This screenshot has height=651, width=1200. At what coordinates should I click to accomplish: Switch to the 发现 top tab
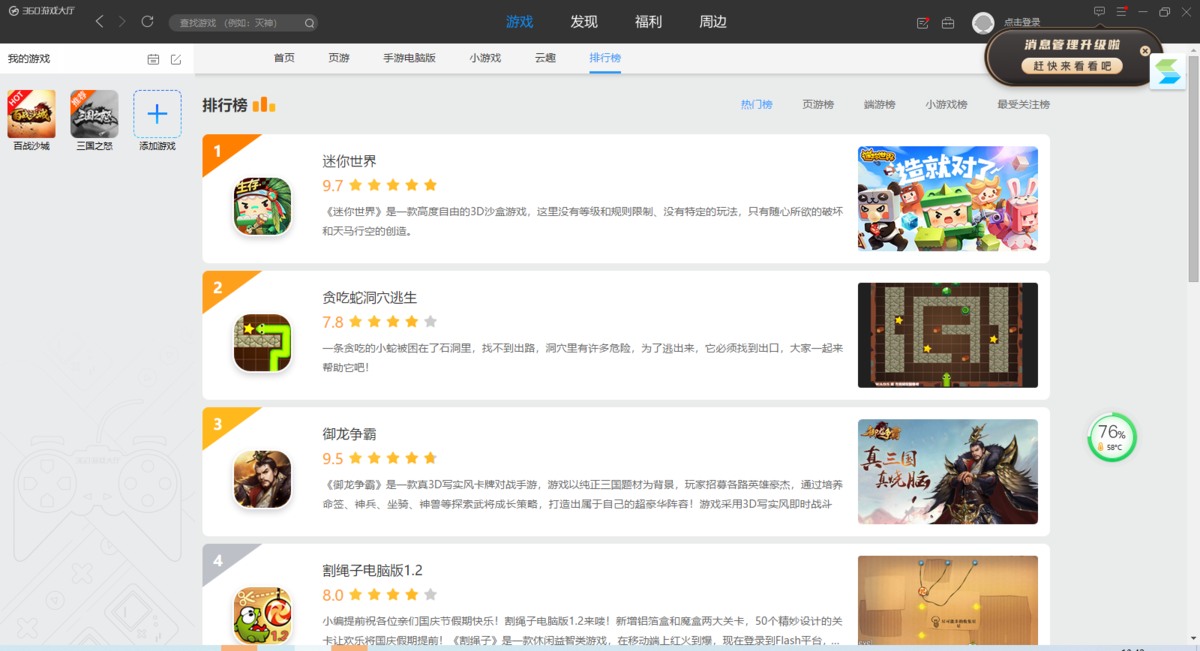click(584, 22)
